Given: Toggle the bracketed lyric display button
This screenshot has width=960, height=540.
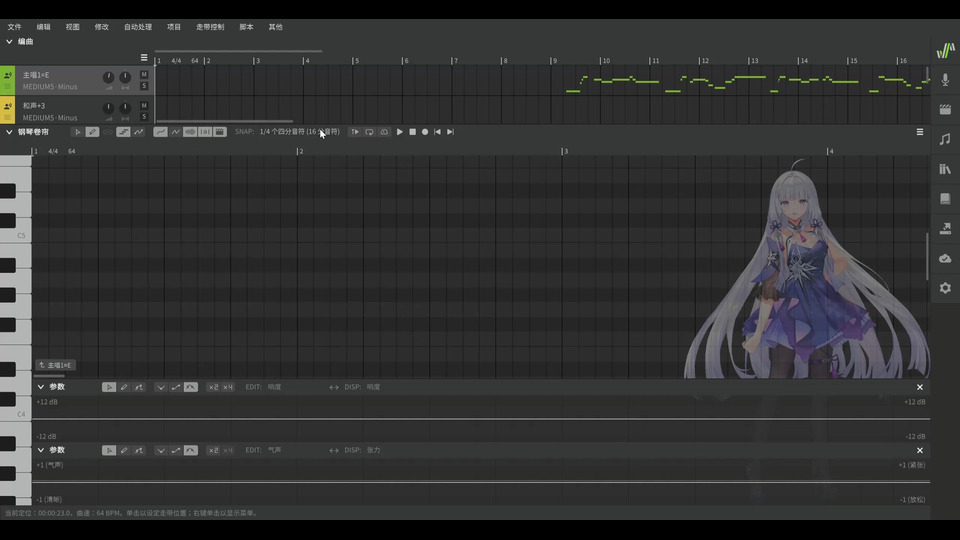Looking at the screenshot, I should 205,132.
